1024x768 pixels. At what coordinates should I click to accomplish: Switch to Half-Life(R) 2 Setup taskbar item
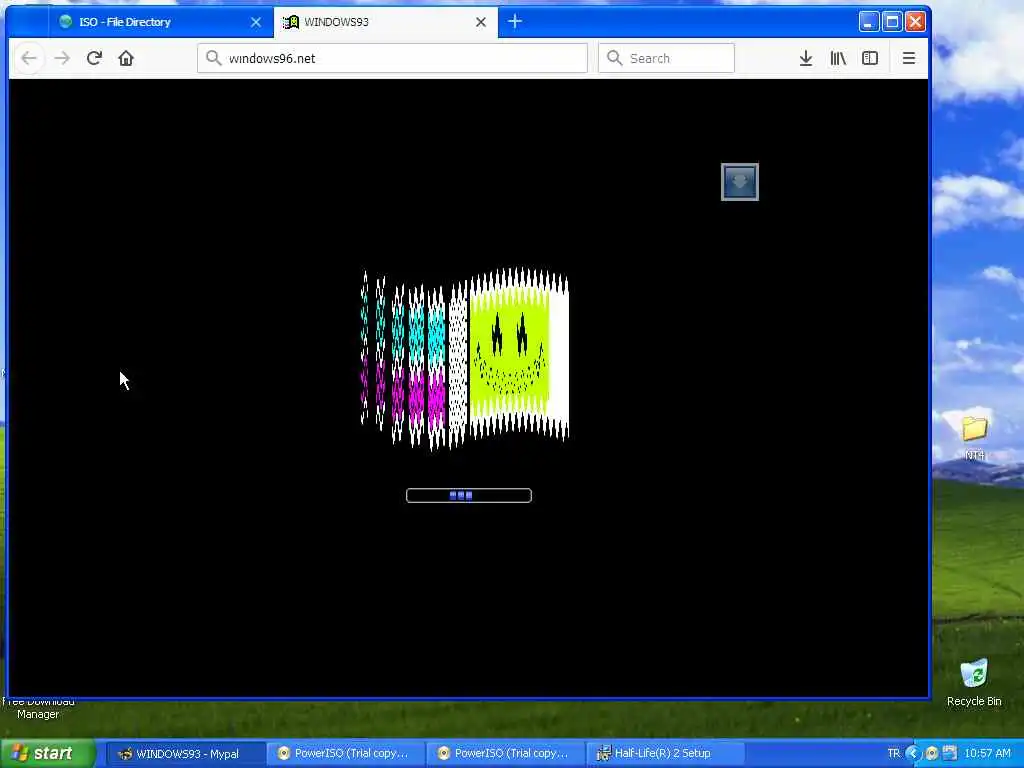pyautogui.click(x=666, y=754)
